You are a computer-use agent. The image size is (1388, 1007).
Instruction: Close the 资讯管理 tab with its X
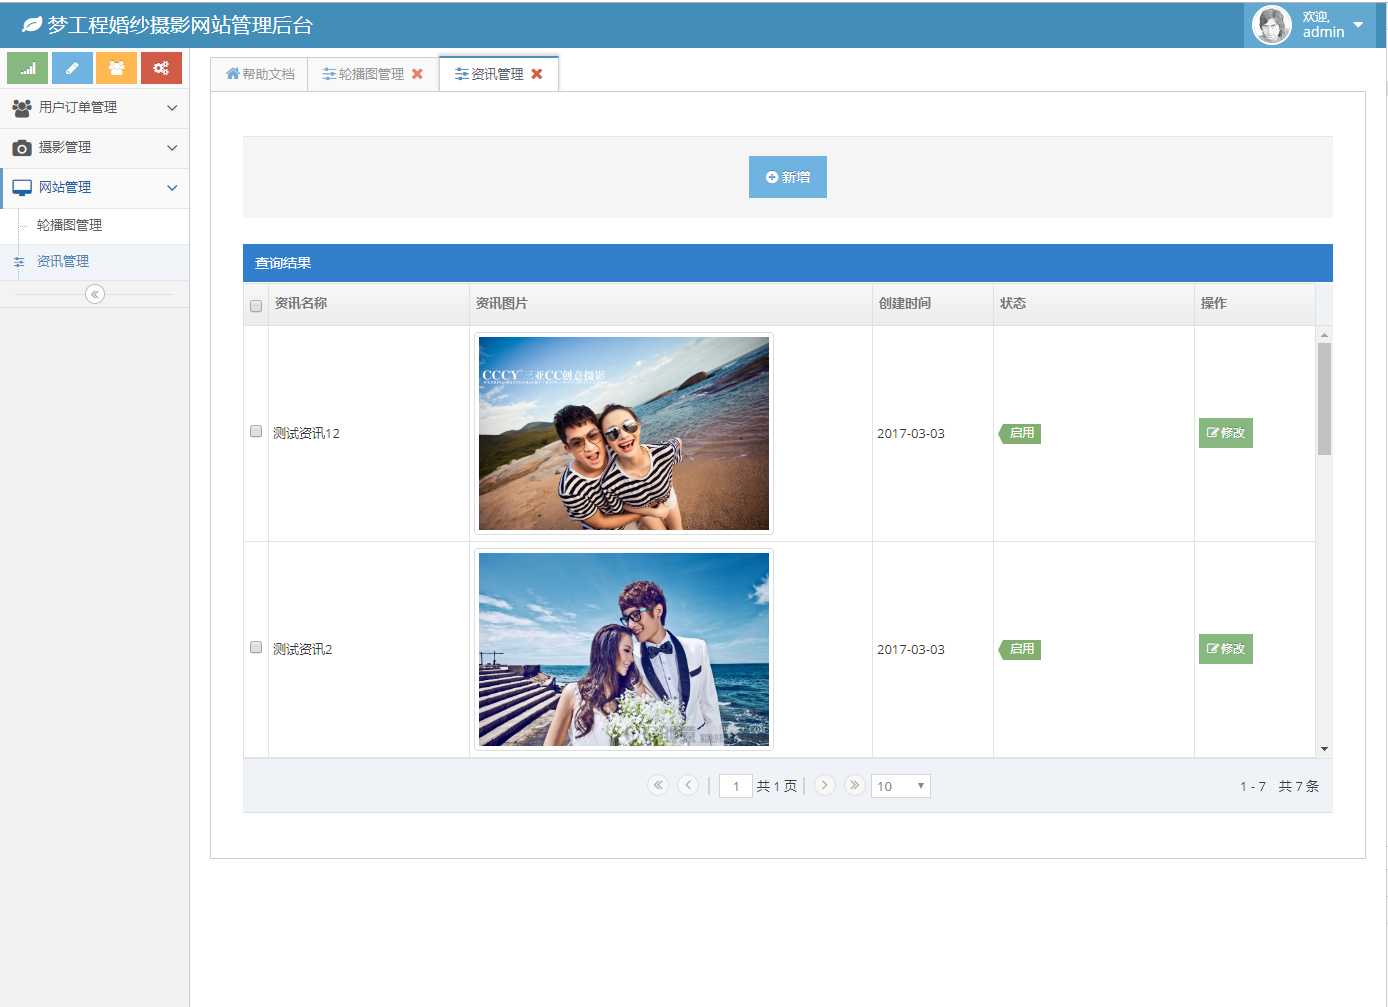tap(537, 74)
